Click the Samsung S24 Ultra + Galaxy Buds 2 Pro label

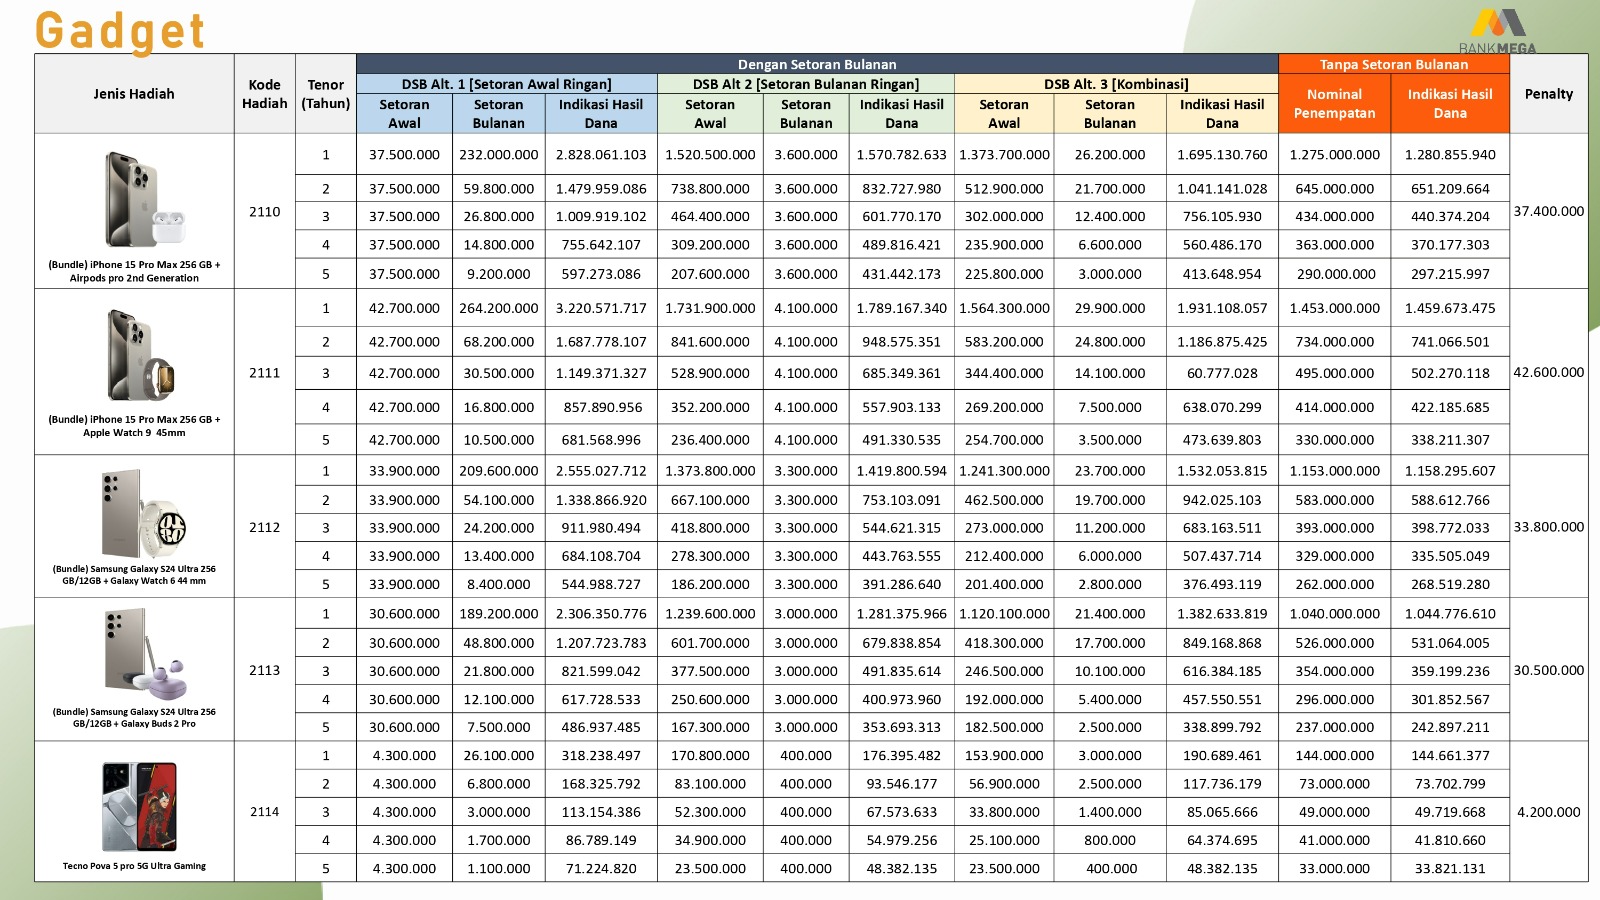pyautogui.click(x=134, y=717)
